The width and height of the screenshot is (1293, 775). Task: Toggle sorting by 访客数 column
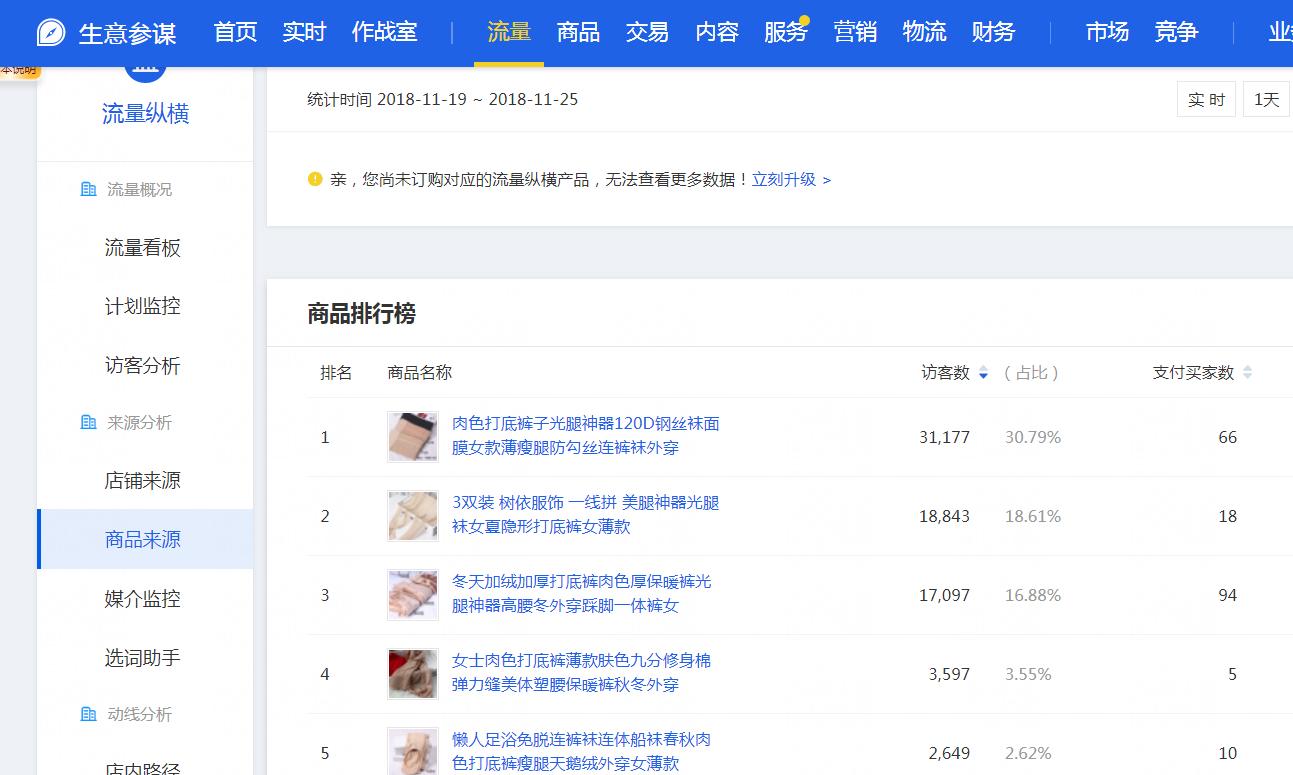tap(984, 372)
